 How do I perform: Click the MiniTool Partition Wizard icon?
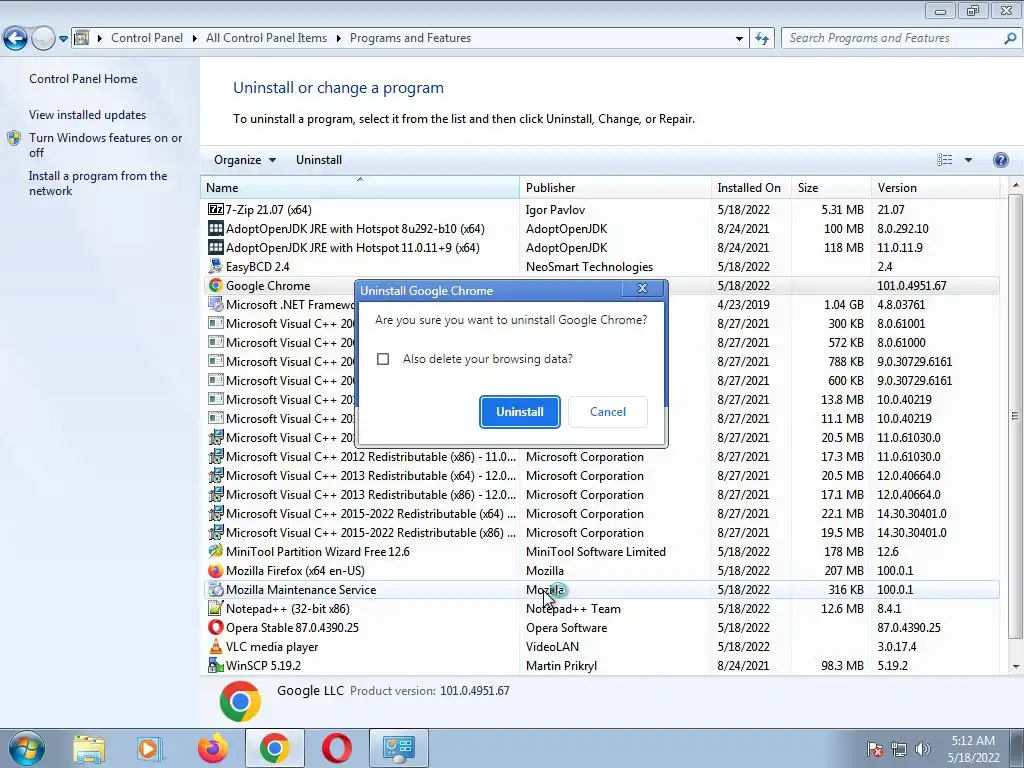point(216,551)
